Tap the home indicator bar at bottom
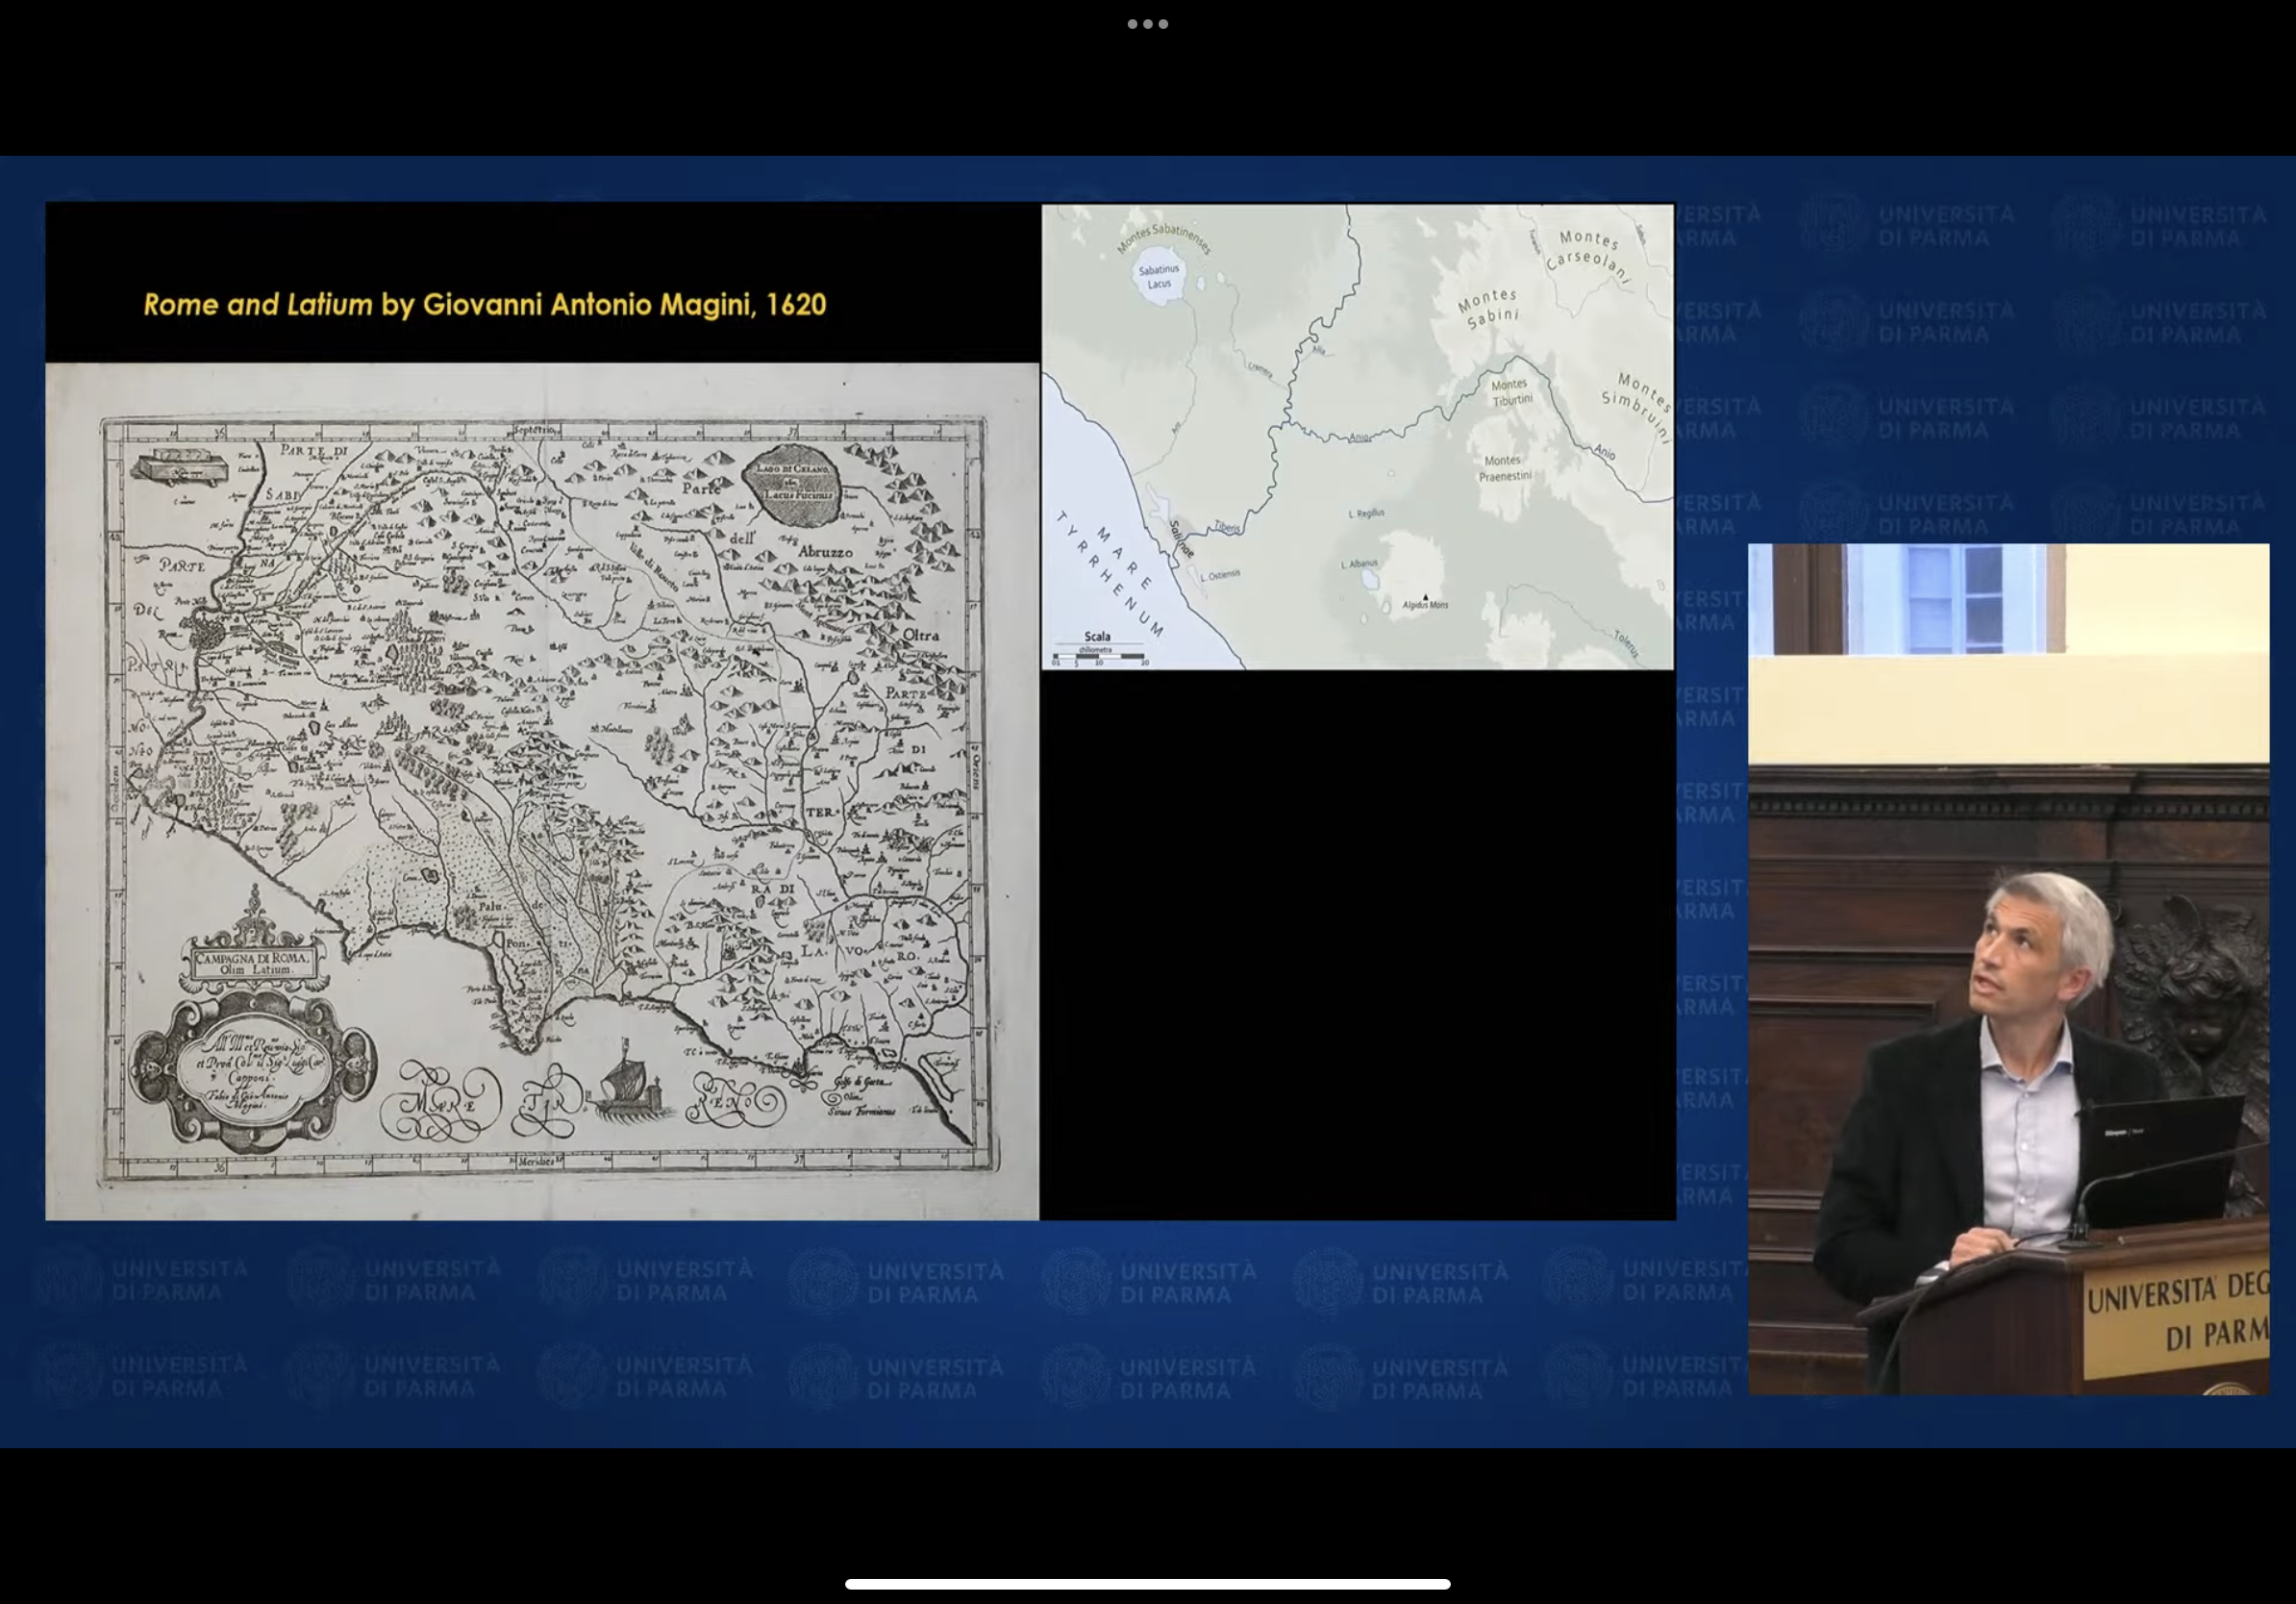This screenshot has width=2296, height=1604. pyautogui.click(x=1147, y=1584)
